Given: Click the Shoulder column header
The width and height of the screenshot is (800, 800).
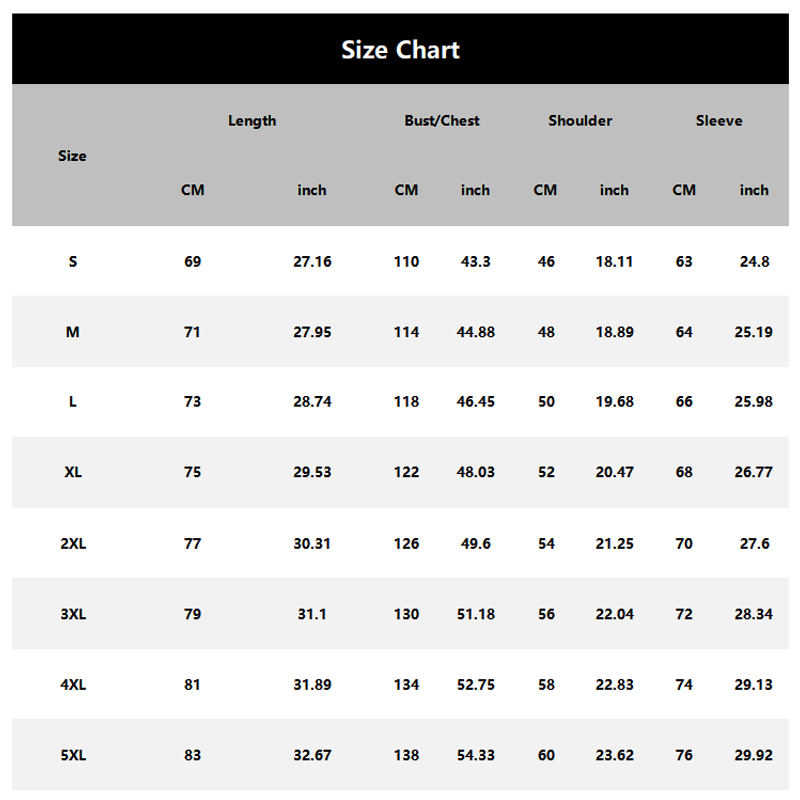Looking at the screenshot, I should [580, 121].
